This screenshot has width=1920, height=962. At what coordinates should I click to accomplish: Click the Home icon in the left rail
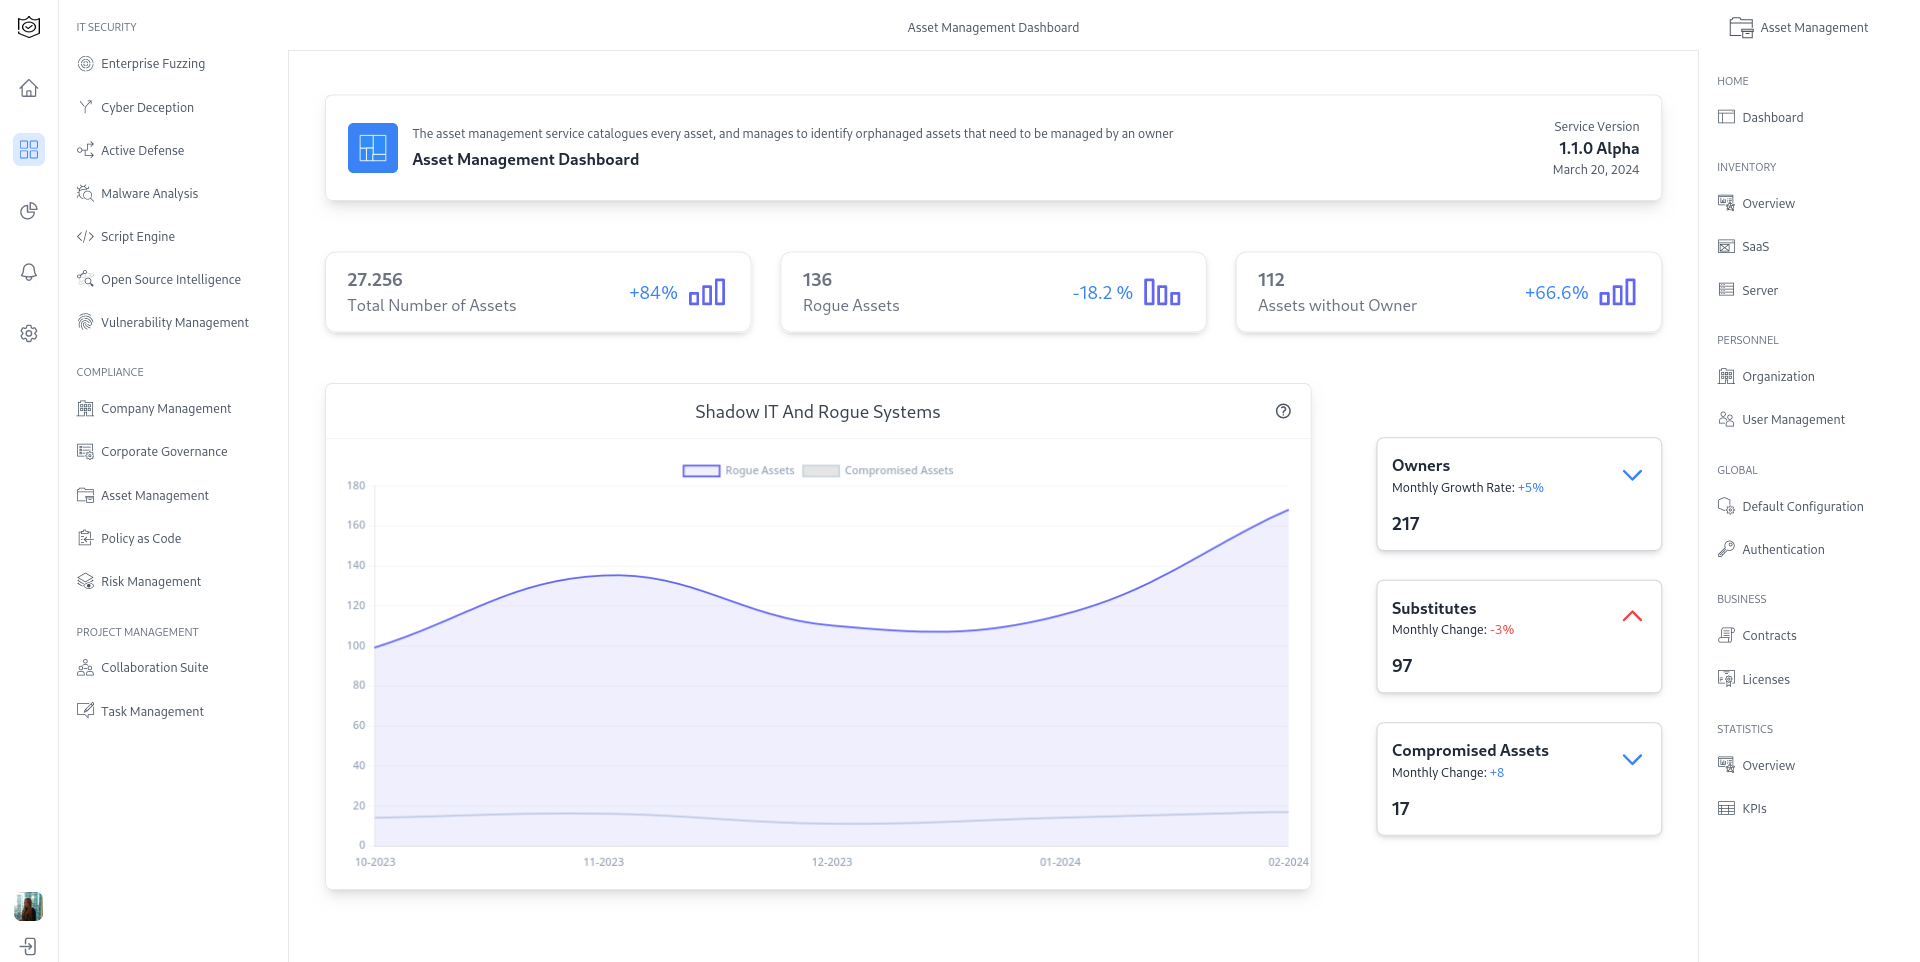point(29,88)
